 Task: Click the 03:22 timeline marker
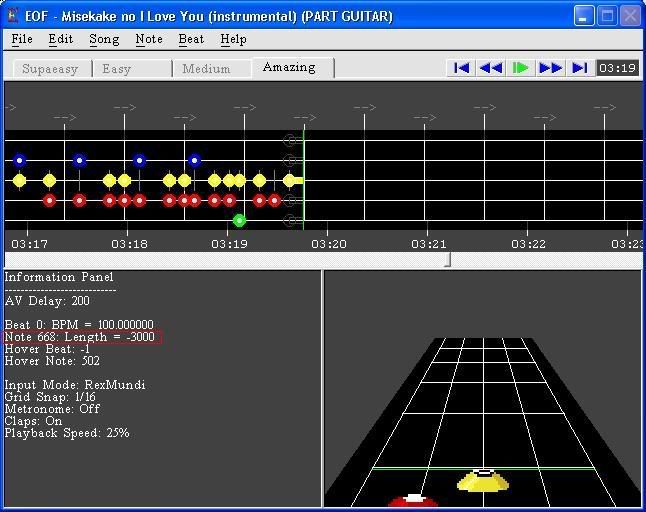tap(529, 244)
